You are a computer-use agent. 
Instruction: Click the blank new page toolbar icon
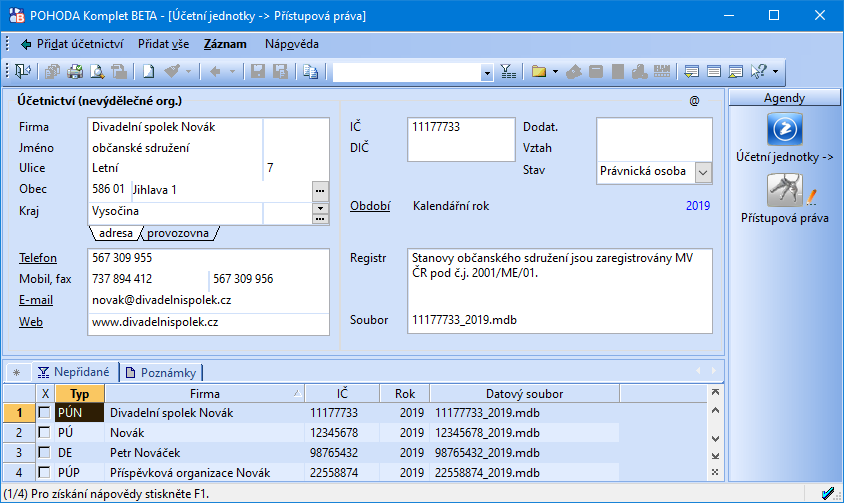point(149,72)
